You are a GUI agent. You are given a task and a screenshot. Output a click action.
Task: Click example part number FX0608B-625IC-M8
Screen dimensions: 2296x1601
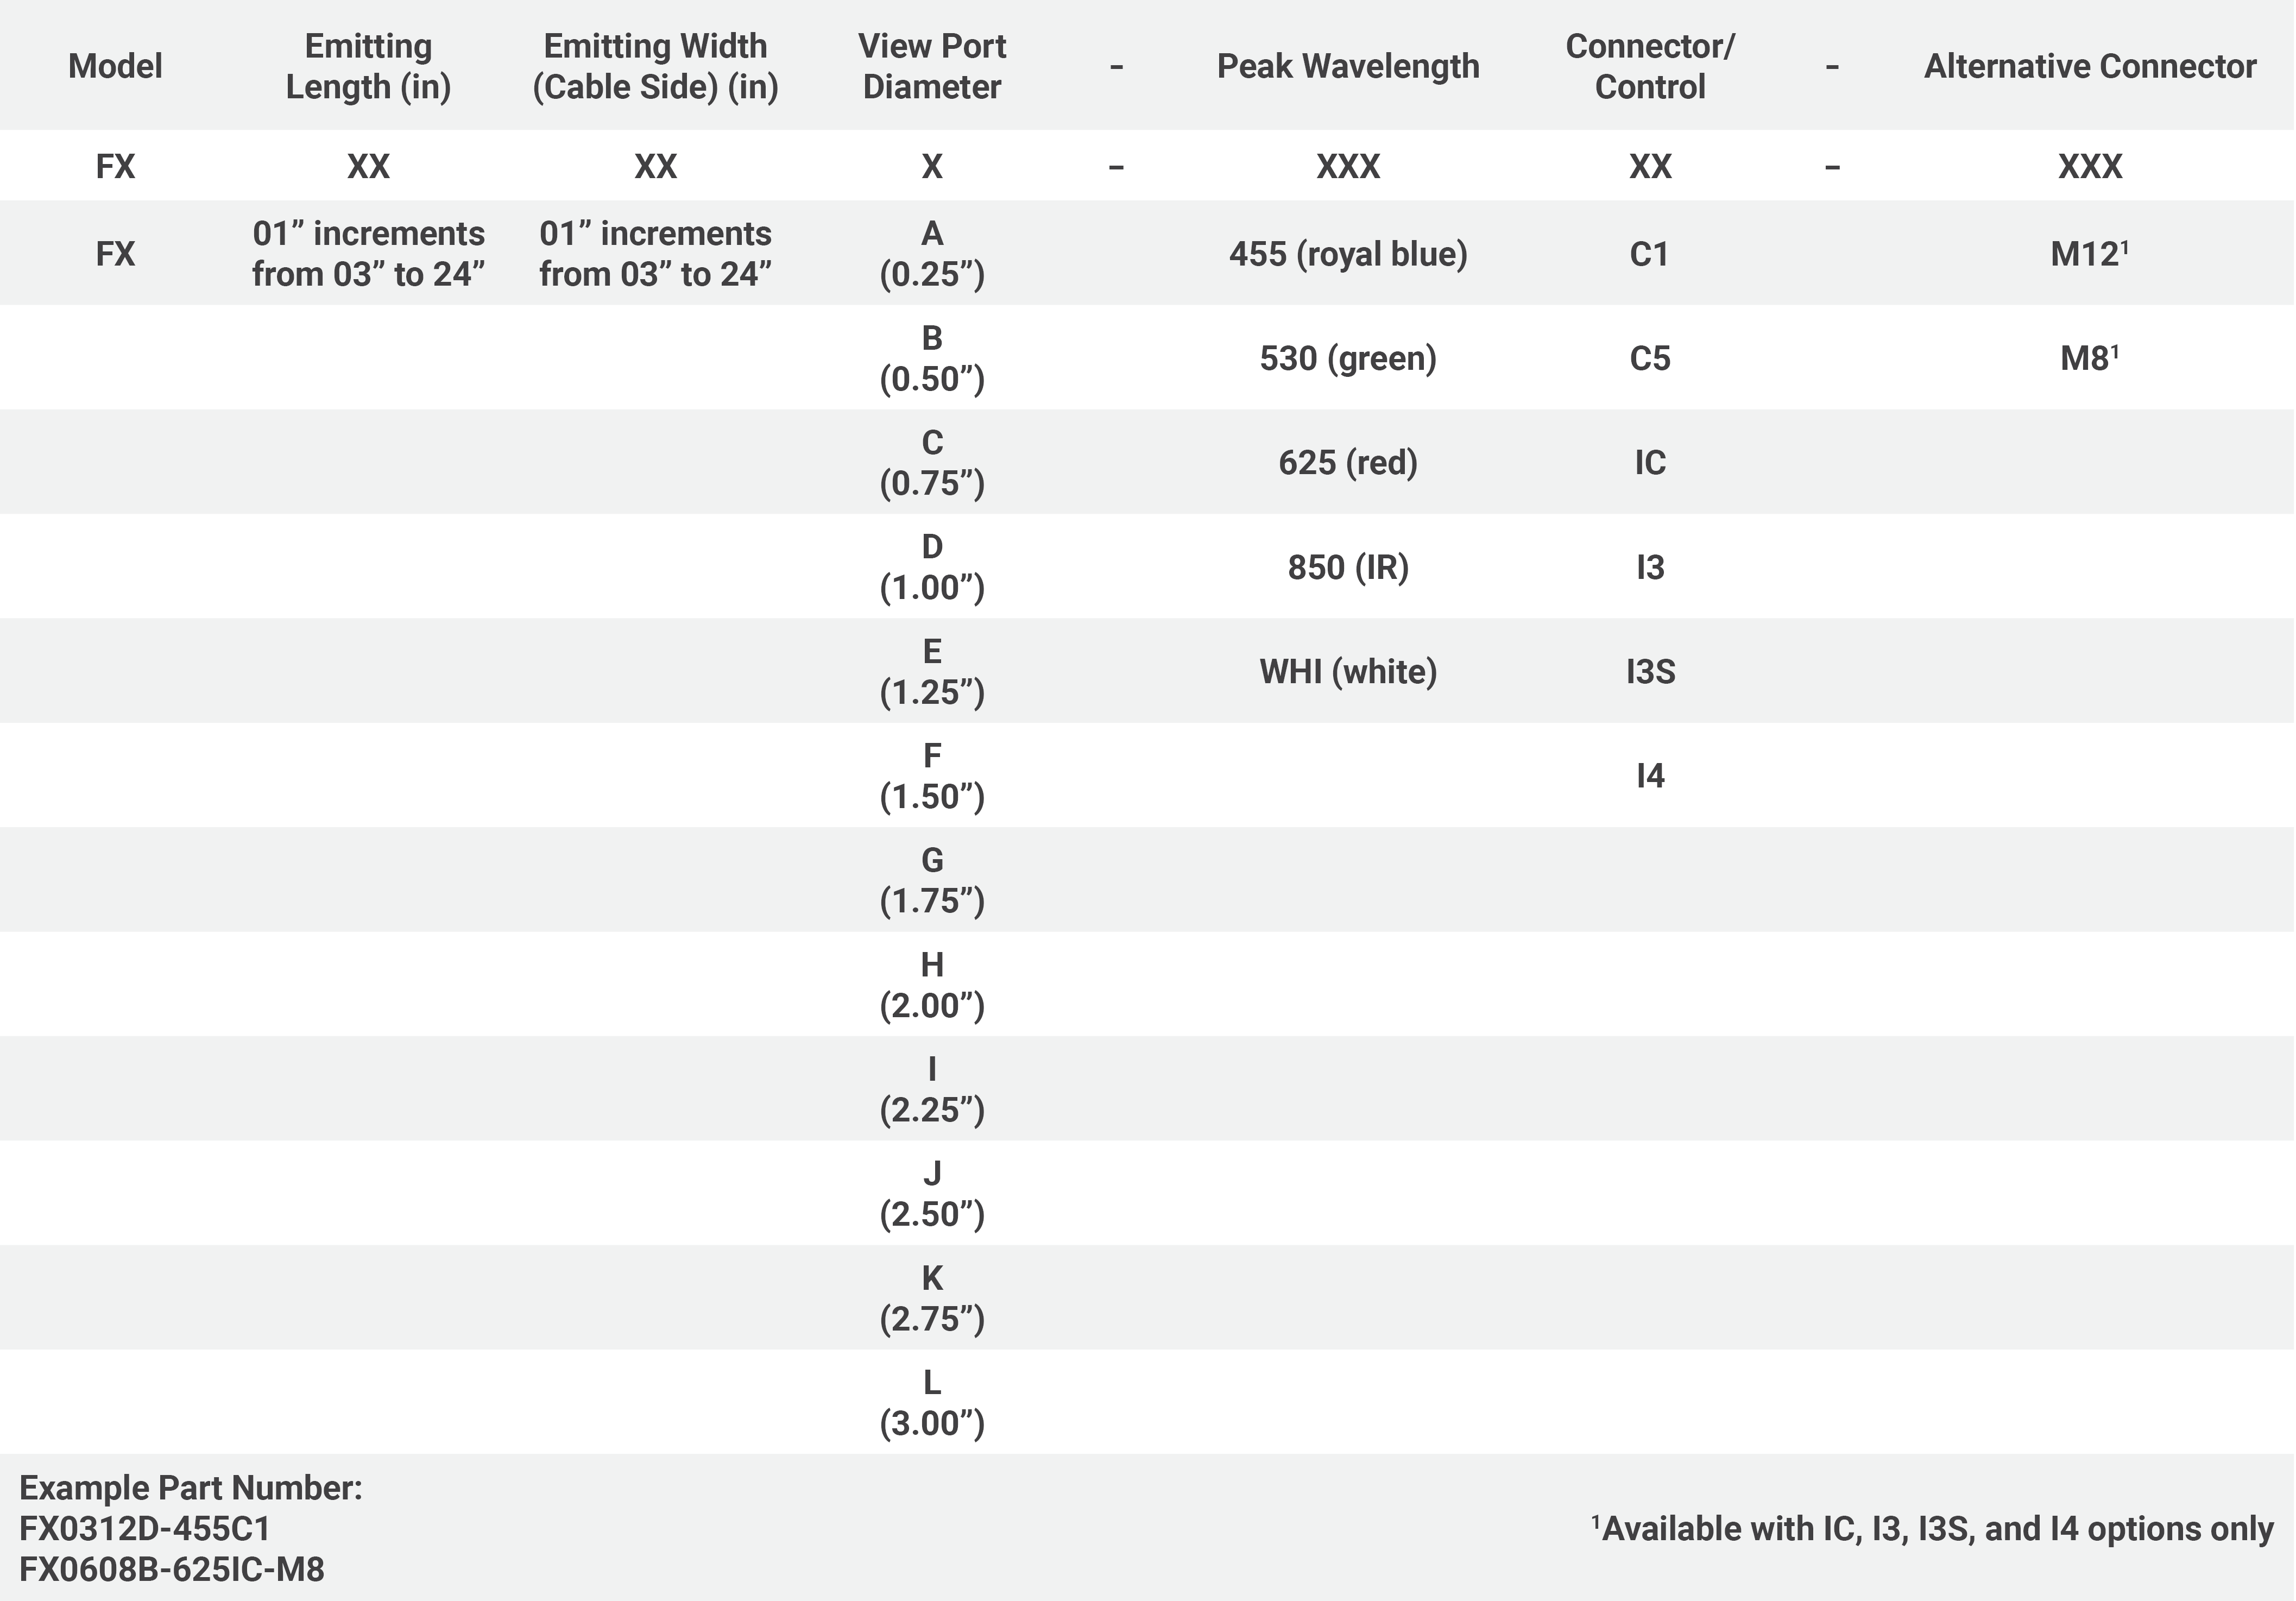(172, 1570)
